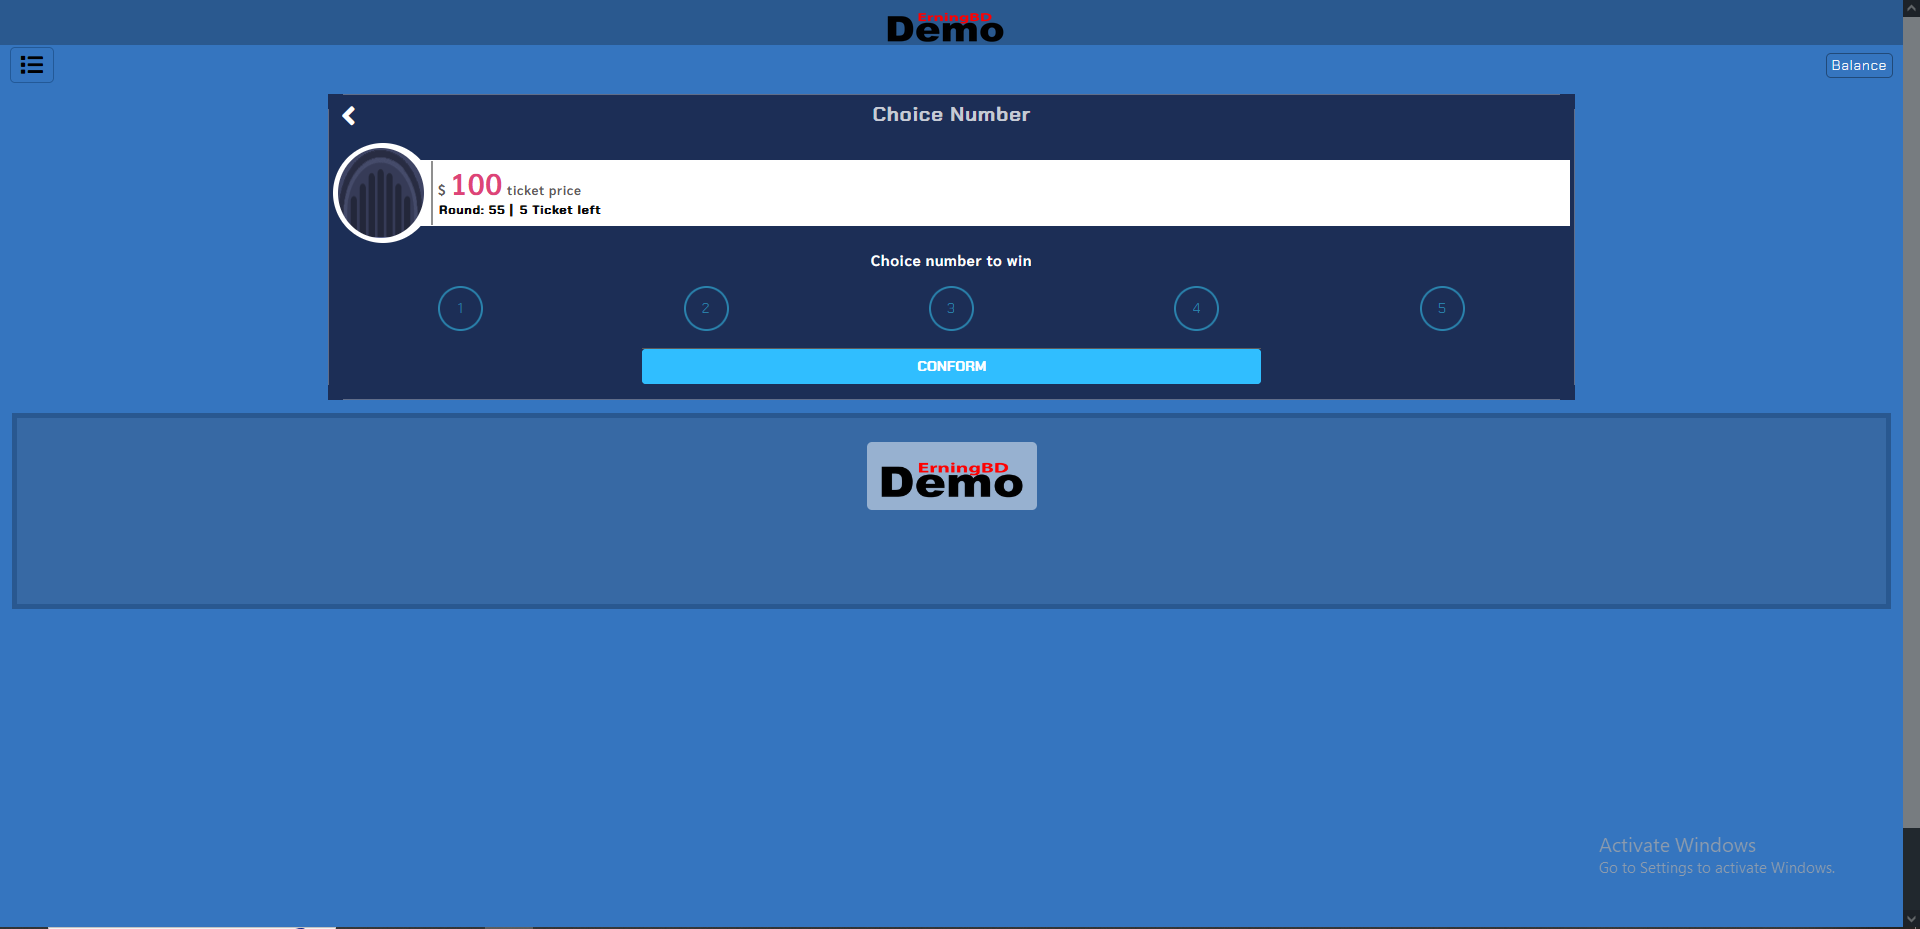Click the Choice number to win label
The width and height of the screenshot is (1920, 929).
(951, 261)
